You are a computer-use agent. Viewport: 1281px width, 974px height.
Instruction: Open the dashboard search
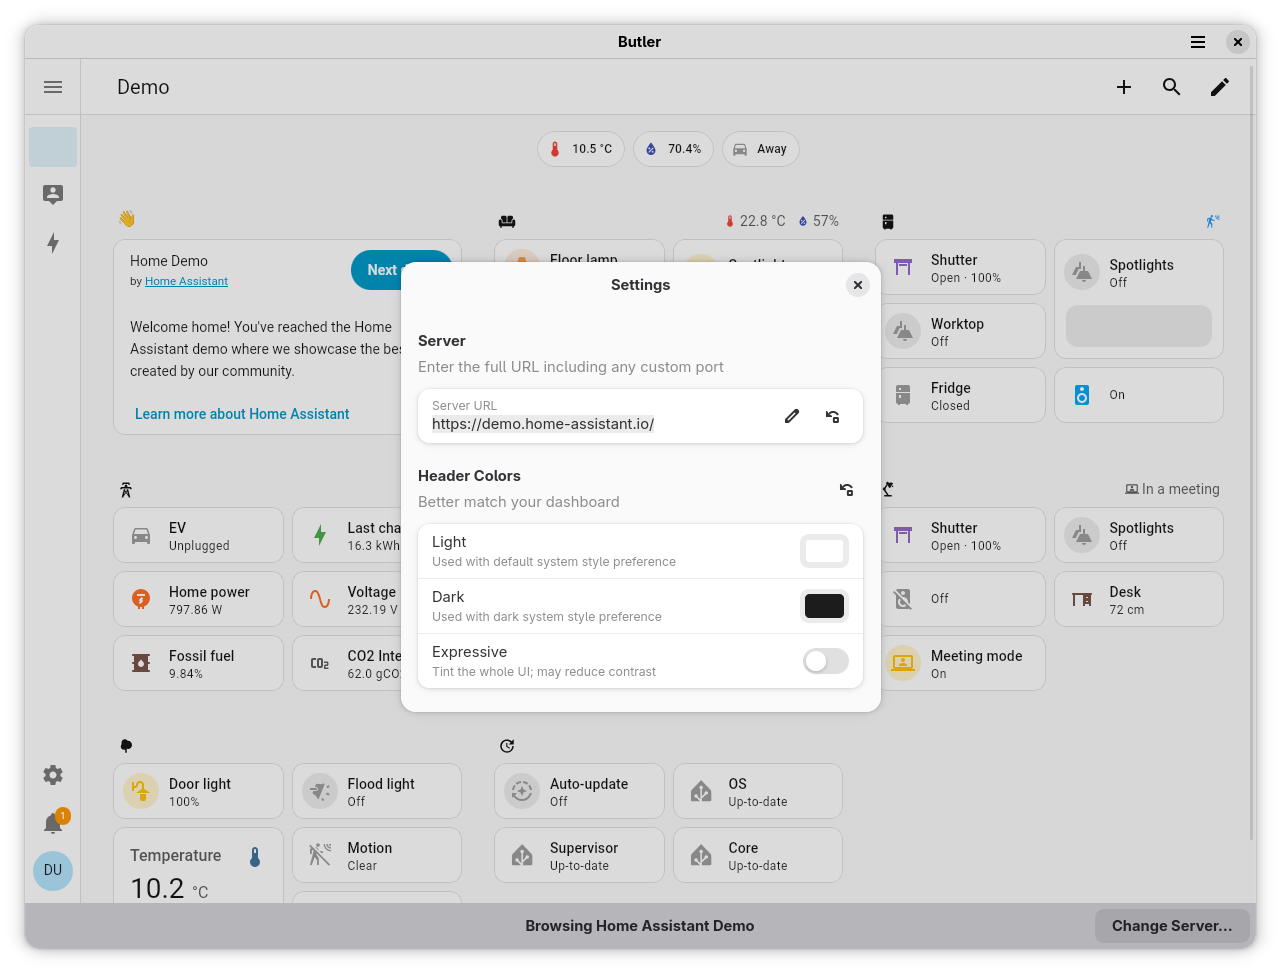pos(1172,87)
